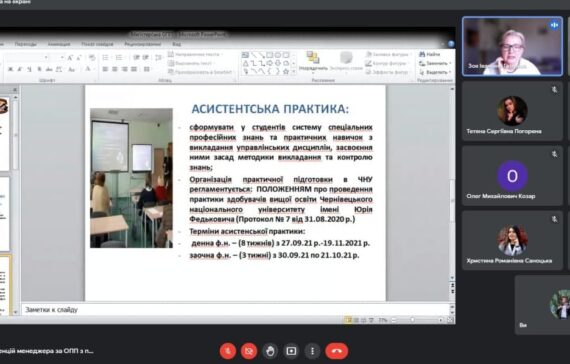Open the Анимация ribbon tab
This screenshot has height=364, width=570.
(59, 44)
